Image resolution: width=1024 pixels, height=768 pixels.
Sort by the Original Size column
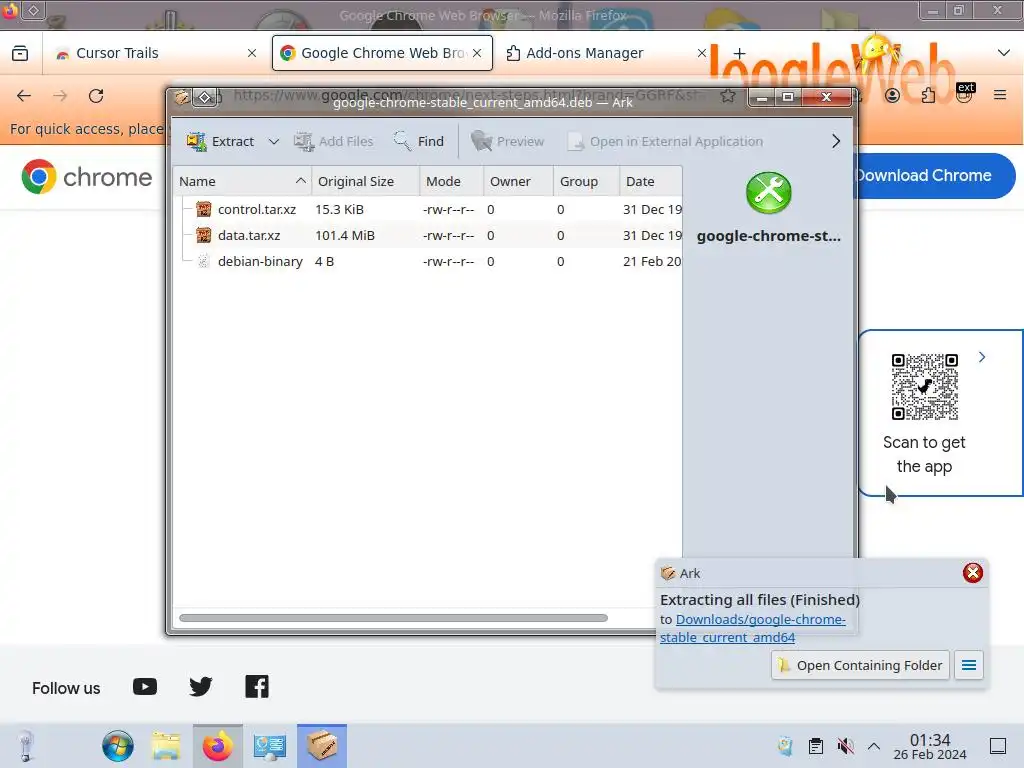pos(366,181)
